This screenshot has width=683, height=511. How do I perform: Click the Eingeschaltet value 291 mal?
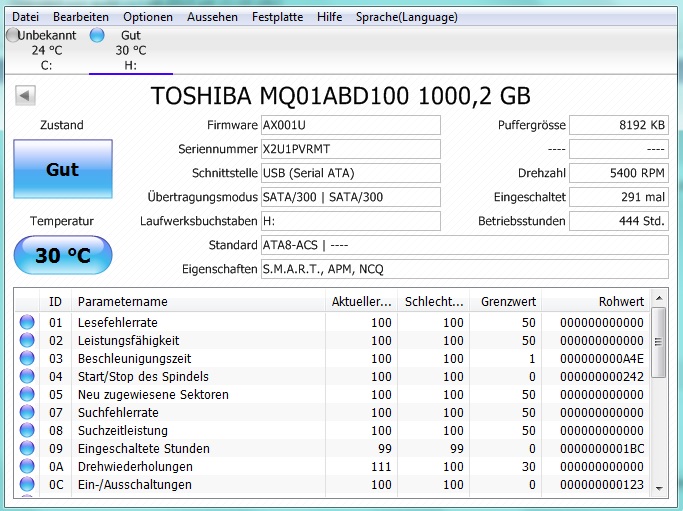[619, 197]
